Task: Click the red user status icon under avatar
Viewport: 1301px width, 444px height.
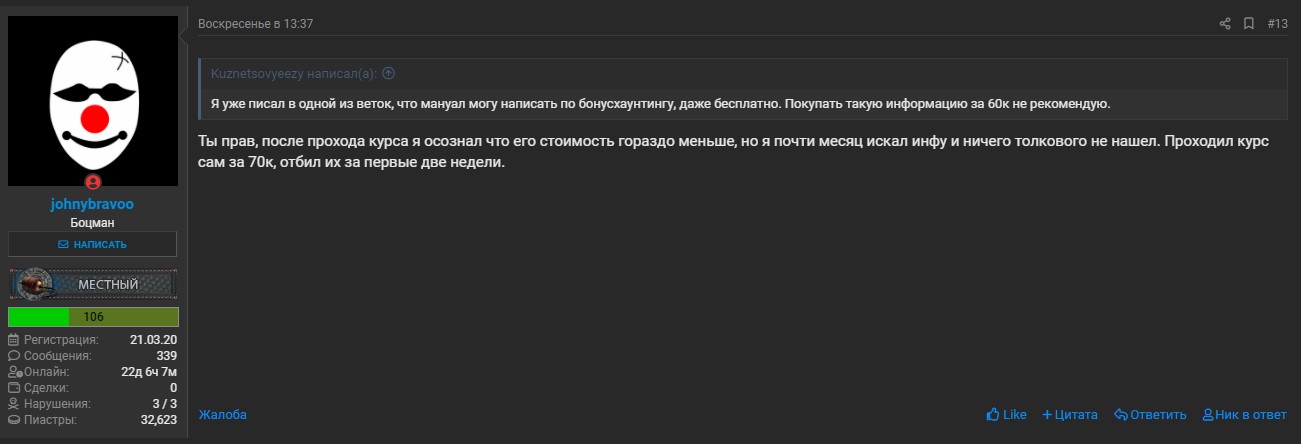Action: (x=93, y=182)
